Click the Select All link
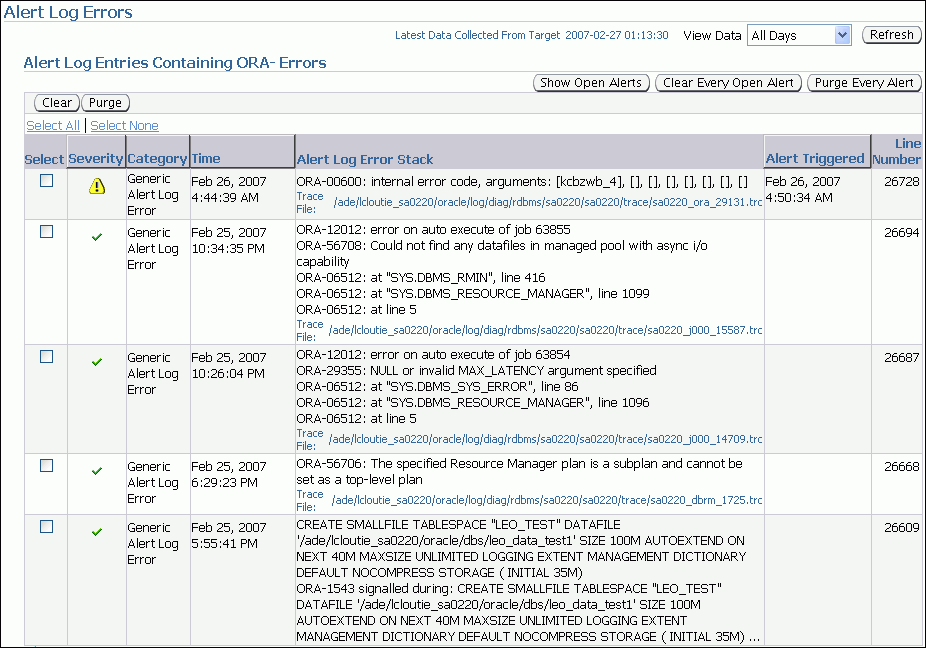The image size is (926, 648). 53,125
